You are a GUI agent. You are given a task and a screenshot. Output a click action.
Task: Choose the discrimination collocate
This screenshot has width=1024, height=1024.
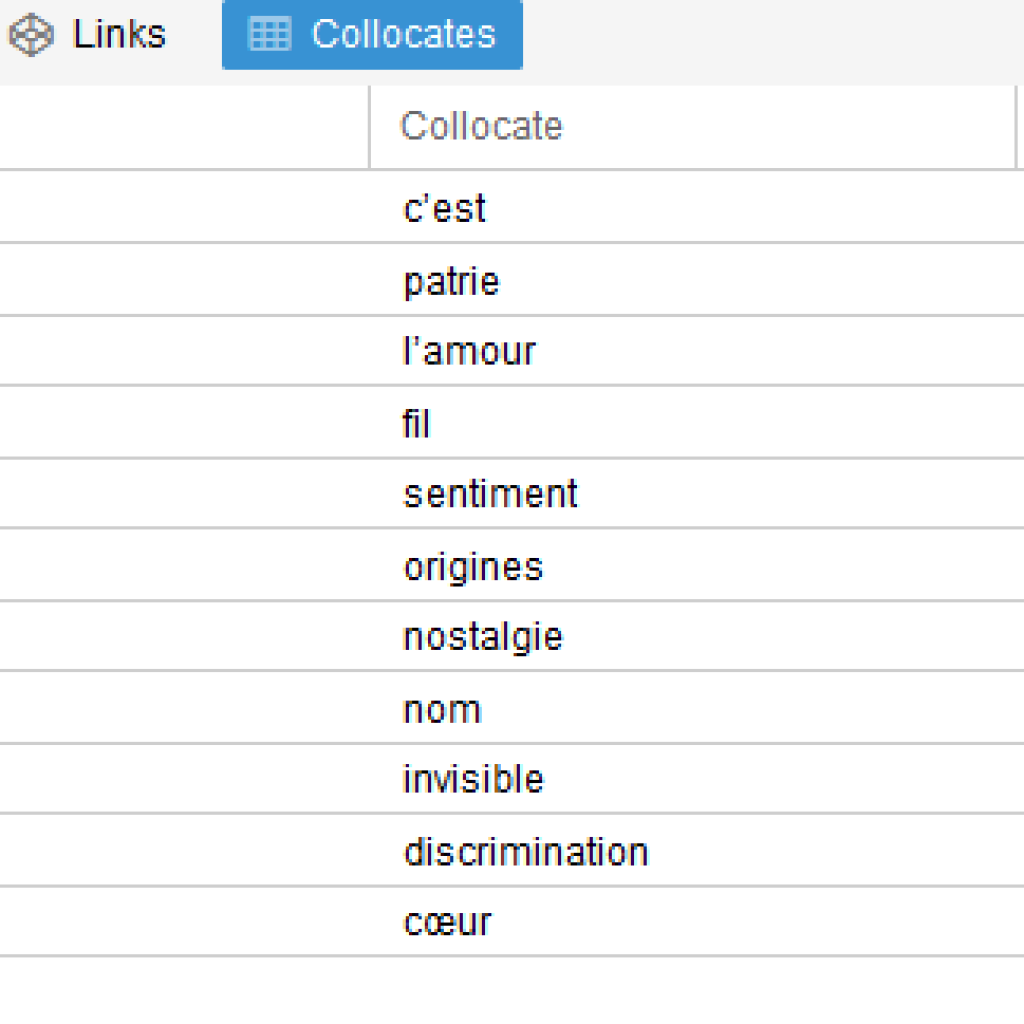526,851
